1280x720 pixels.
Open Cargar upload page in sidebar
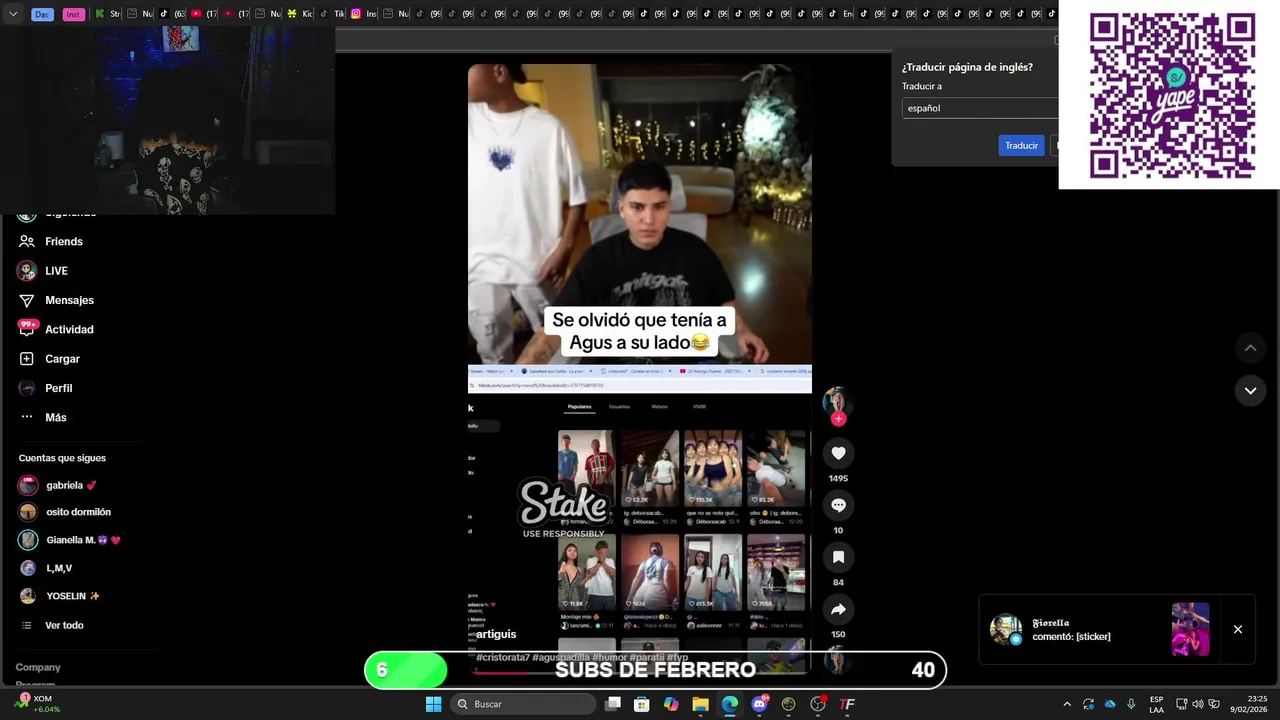click(49, 359)
